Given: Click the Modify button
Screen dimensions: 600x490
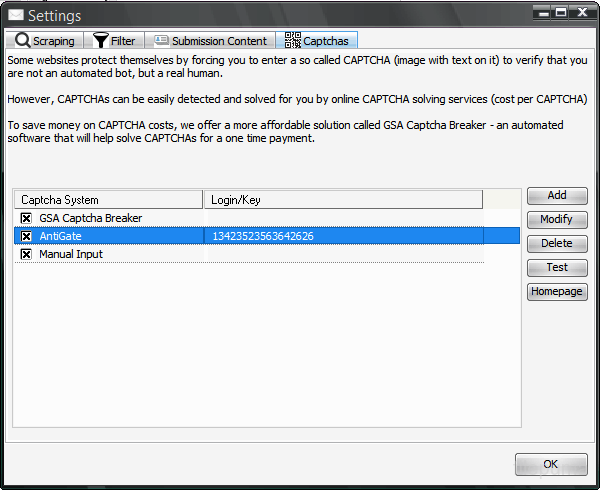Looking at the screenshot, I should [556, 219].
